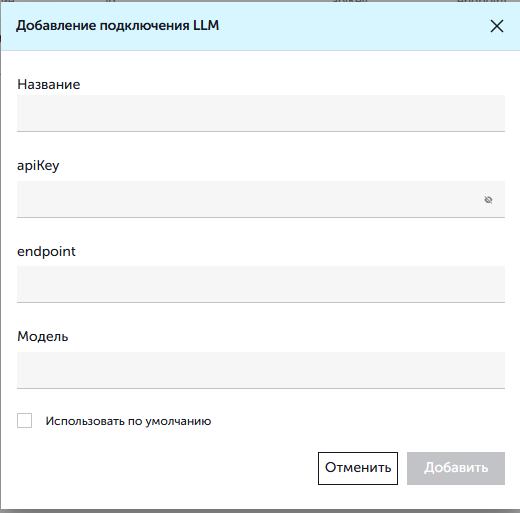Click the underline beneath the Название field
This screenshot has height=513, width=520.
(x=261, y=131)
